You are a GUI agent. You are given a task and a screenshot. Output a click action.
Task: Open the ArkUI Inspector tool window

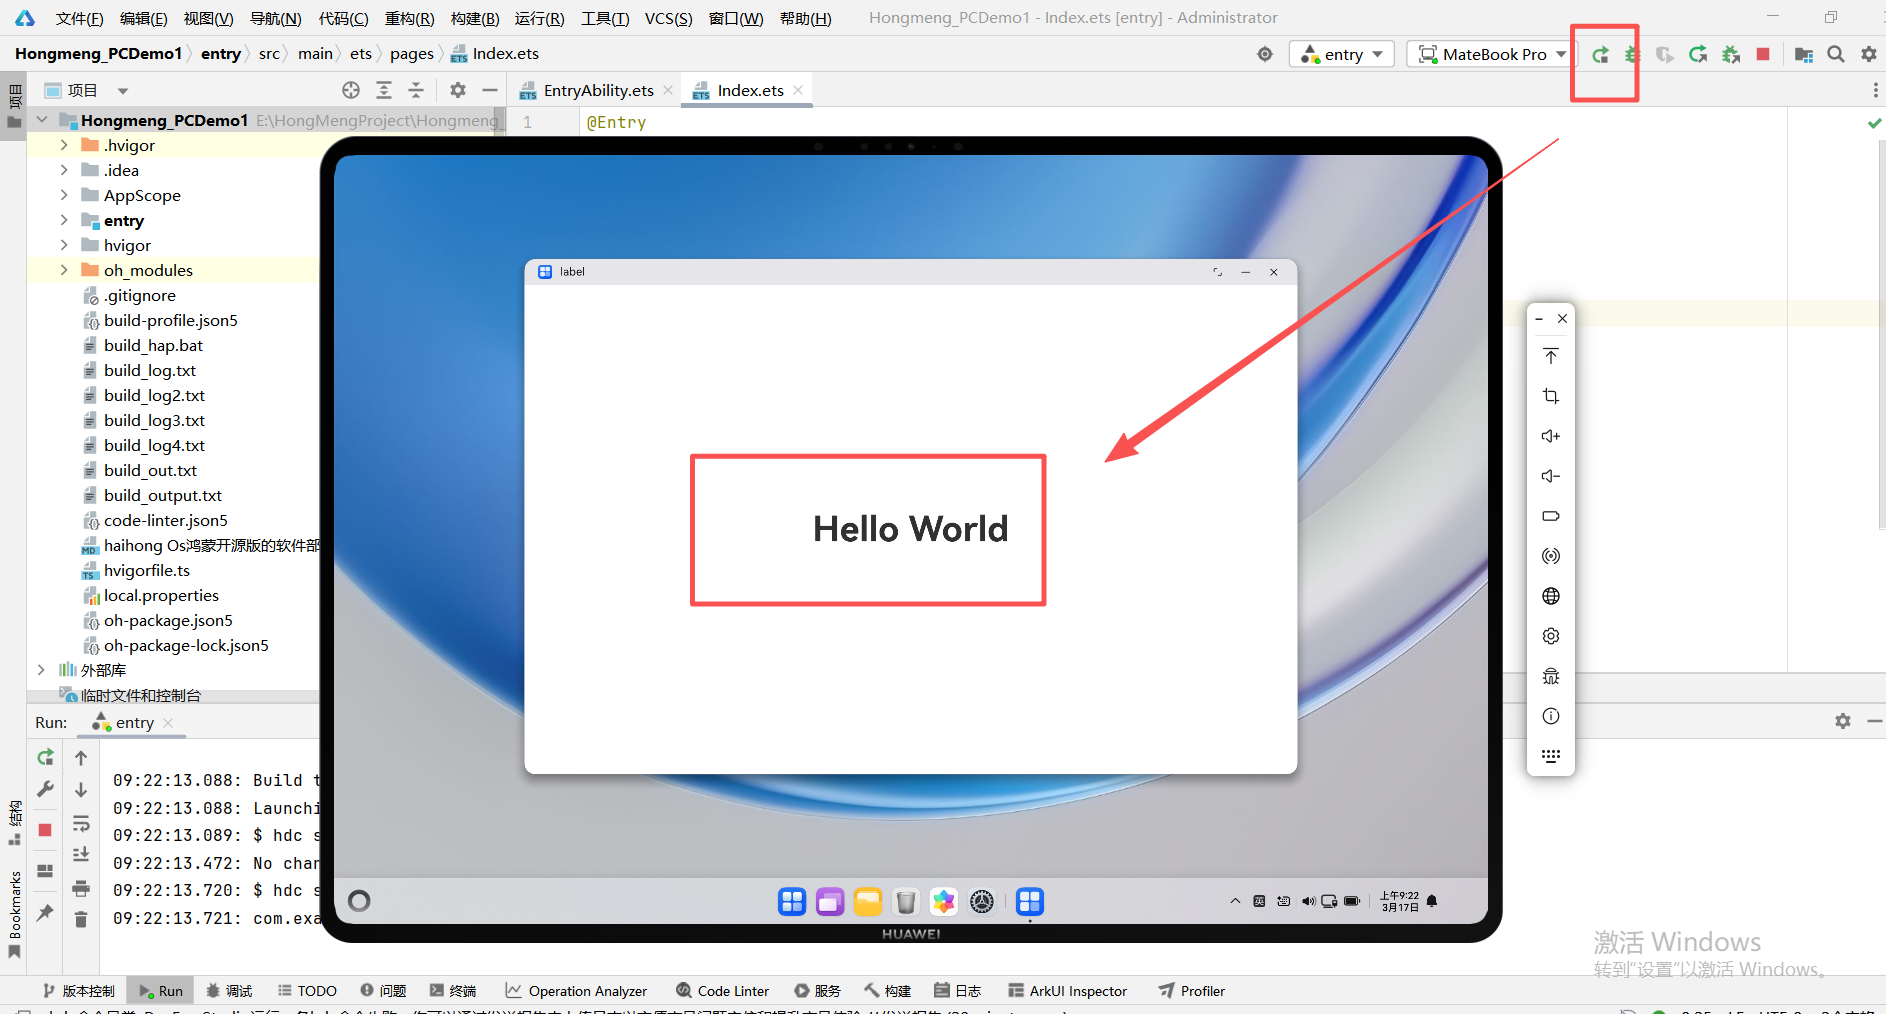click(x=1068, y=991)
